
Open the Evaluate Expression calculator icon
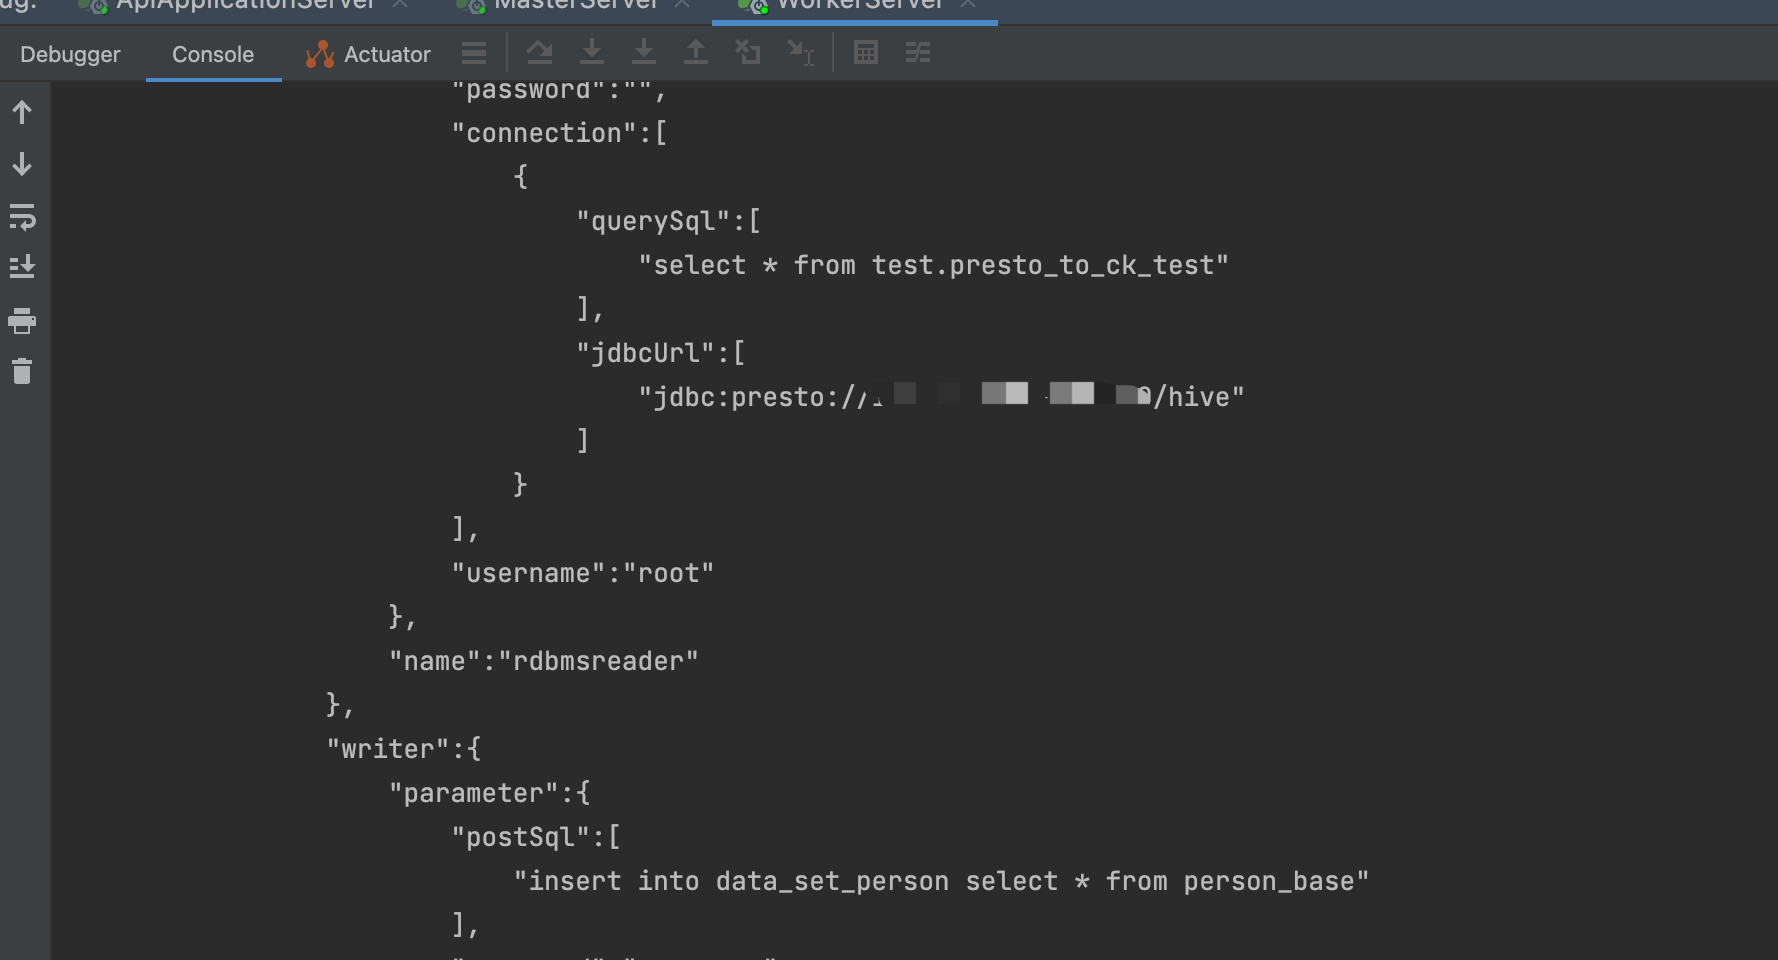coord(866,52)
